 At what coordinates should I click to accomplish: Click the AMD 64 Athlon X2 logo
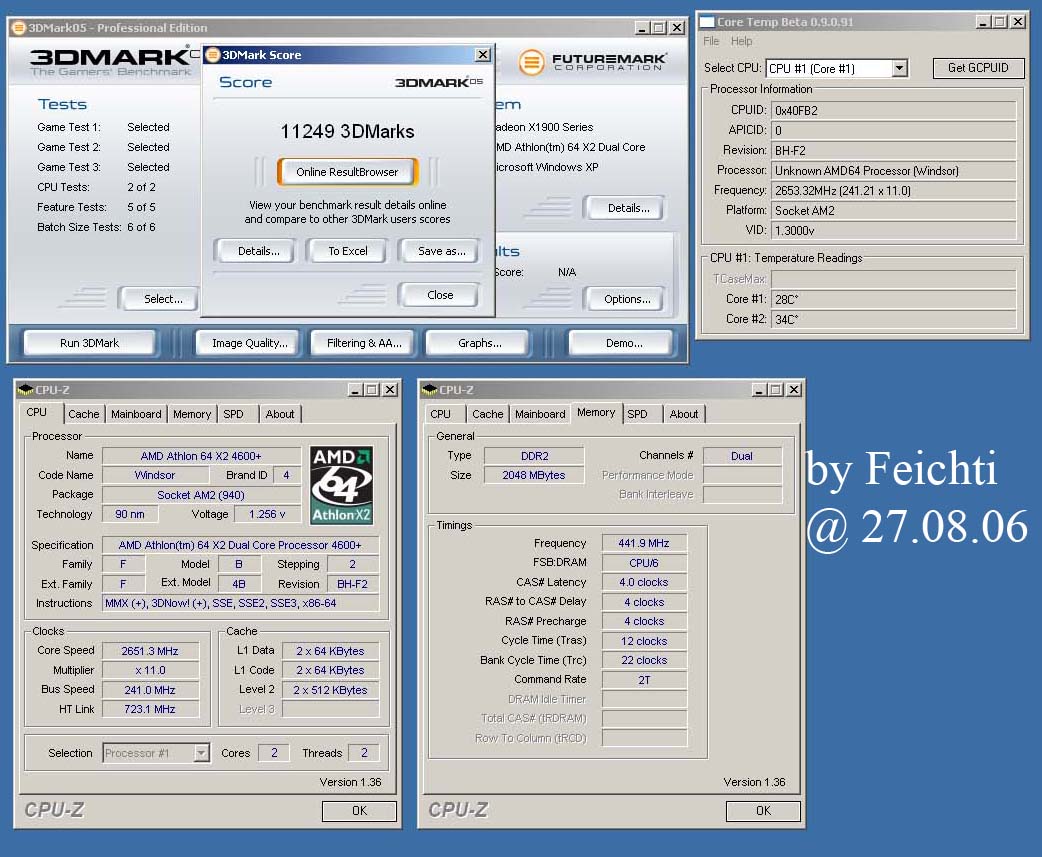tap(342, 485)
